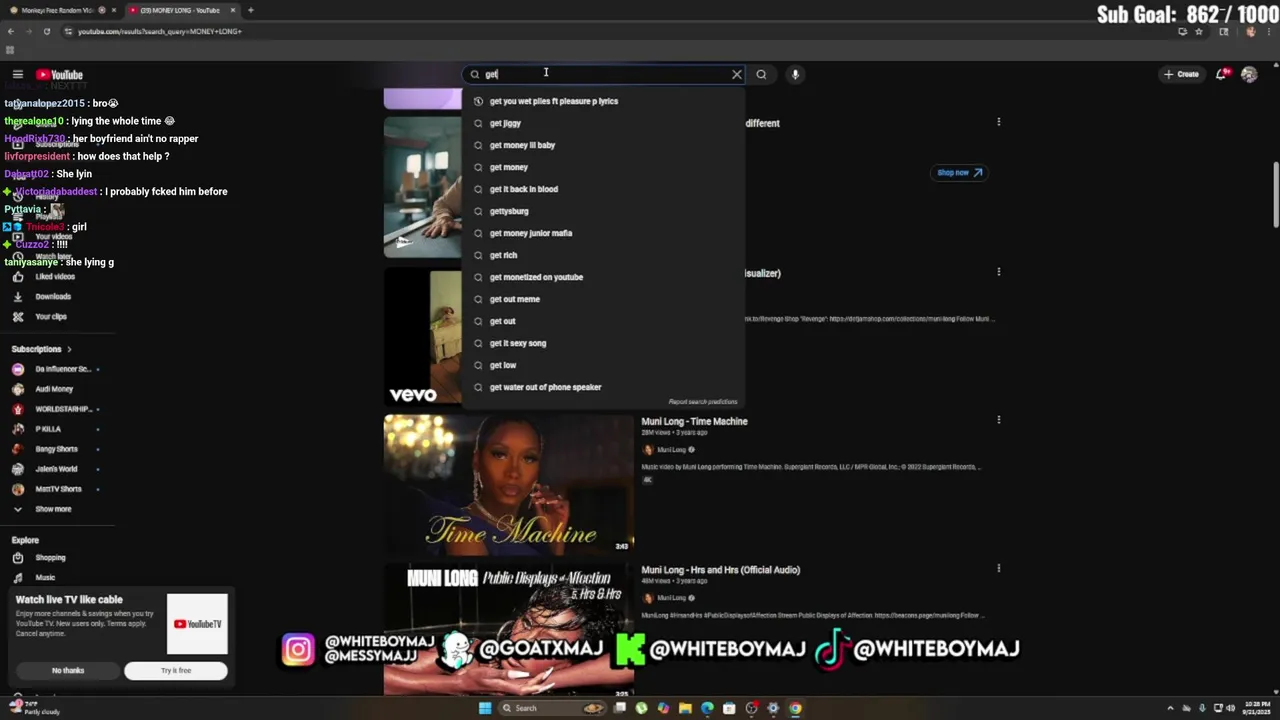1280x720 pixels.
Task: Focus the YouTube search input
Action: (605, 74)
